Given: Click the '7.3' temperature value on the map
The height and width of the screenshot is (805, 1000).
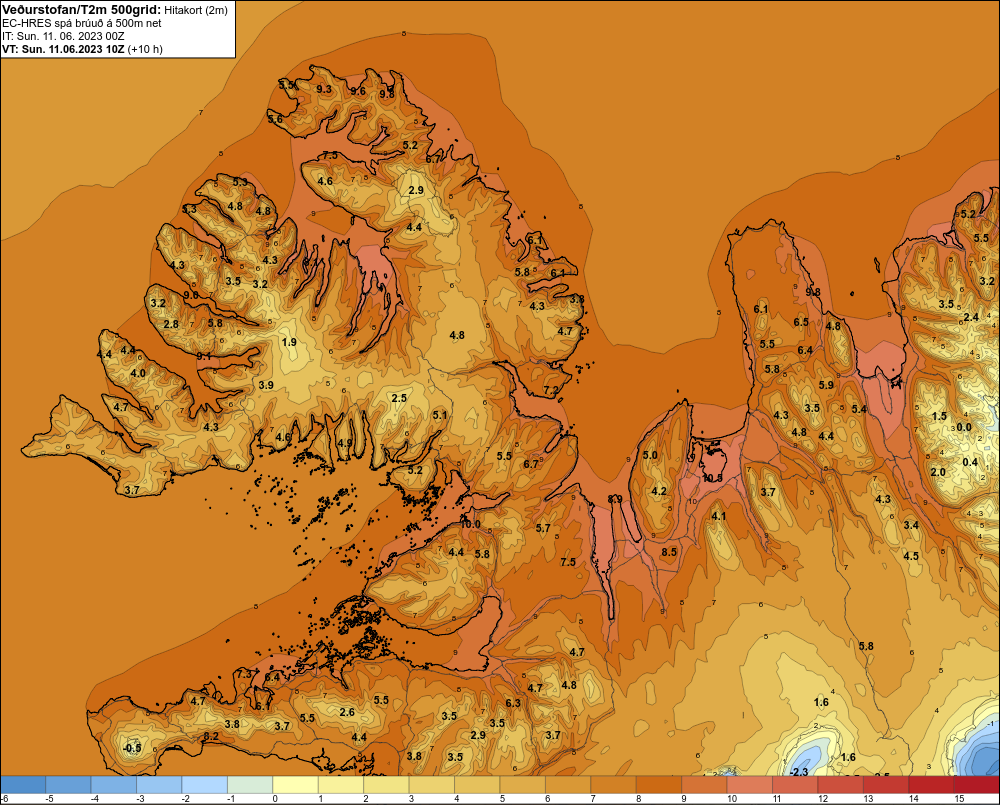Looking at the screenshot, I should pyautogui.click(x=245, y=674).
